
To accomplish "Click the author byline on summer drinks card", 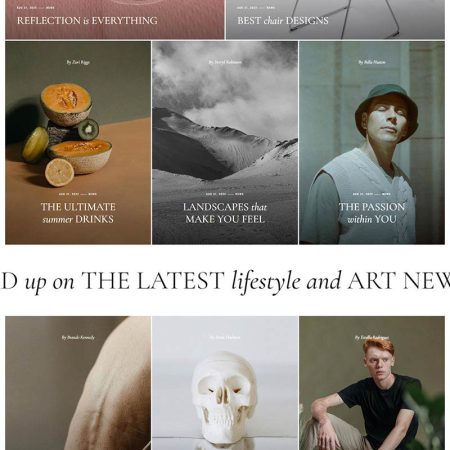I will pyautogui.click(x=78, y=62).
